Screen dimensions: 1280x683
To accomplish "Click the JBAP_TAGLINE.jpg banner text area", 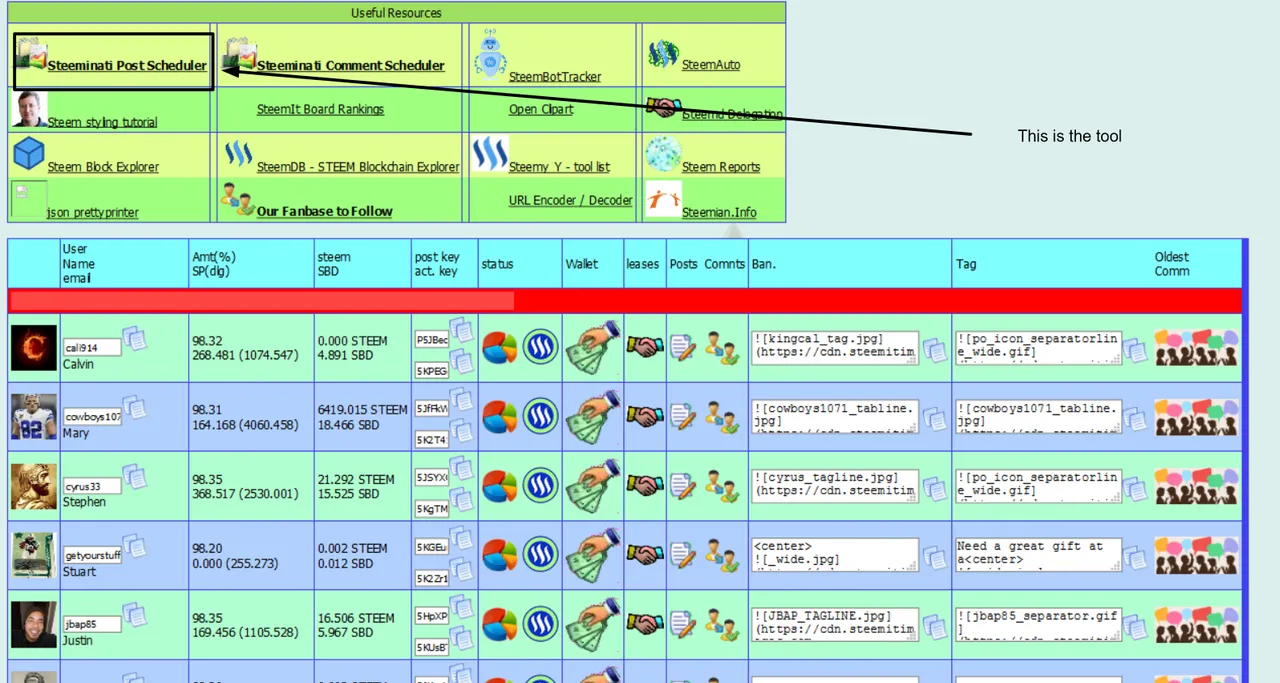I will point(835,624).
